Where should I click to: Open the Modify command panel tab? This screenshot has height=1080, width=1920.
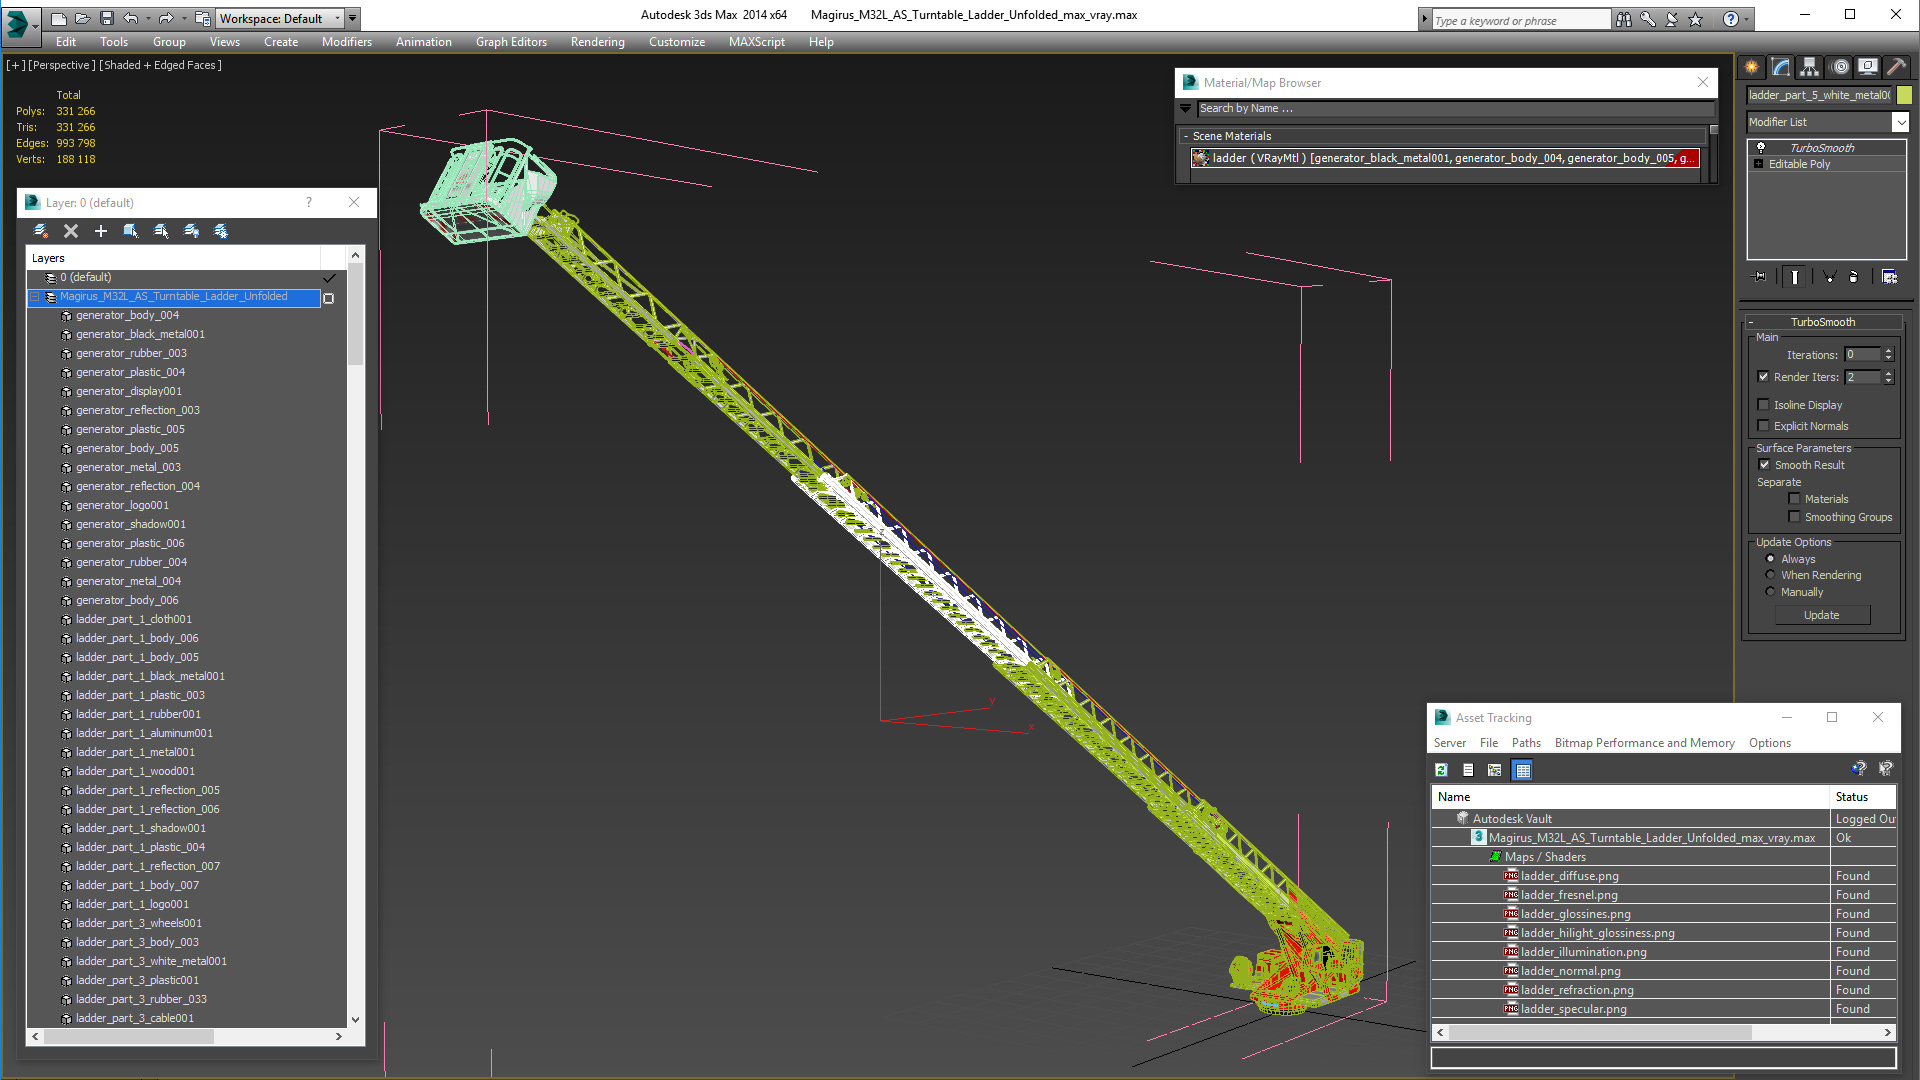click(x=1781, y=67)
